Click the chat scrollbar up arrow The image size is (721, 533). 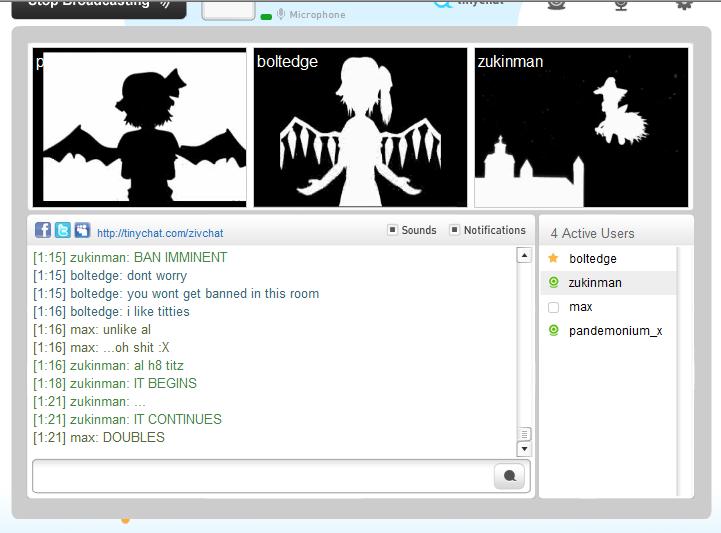pos(524,255)
